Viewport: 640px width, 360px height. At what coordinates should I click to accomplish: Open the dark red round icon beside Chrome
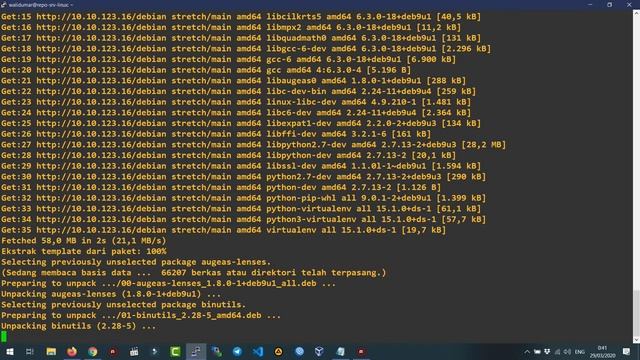point(113,351)
